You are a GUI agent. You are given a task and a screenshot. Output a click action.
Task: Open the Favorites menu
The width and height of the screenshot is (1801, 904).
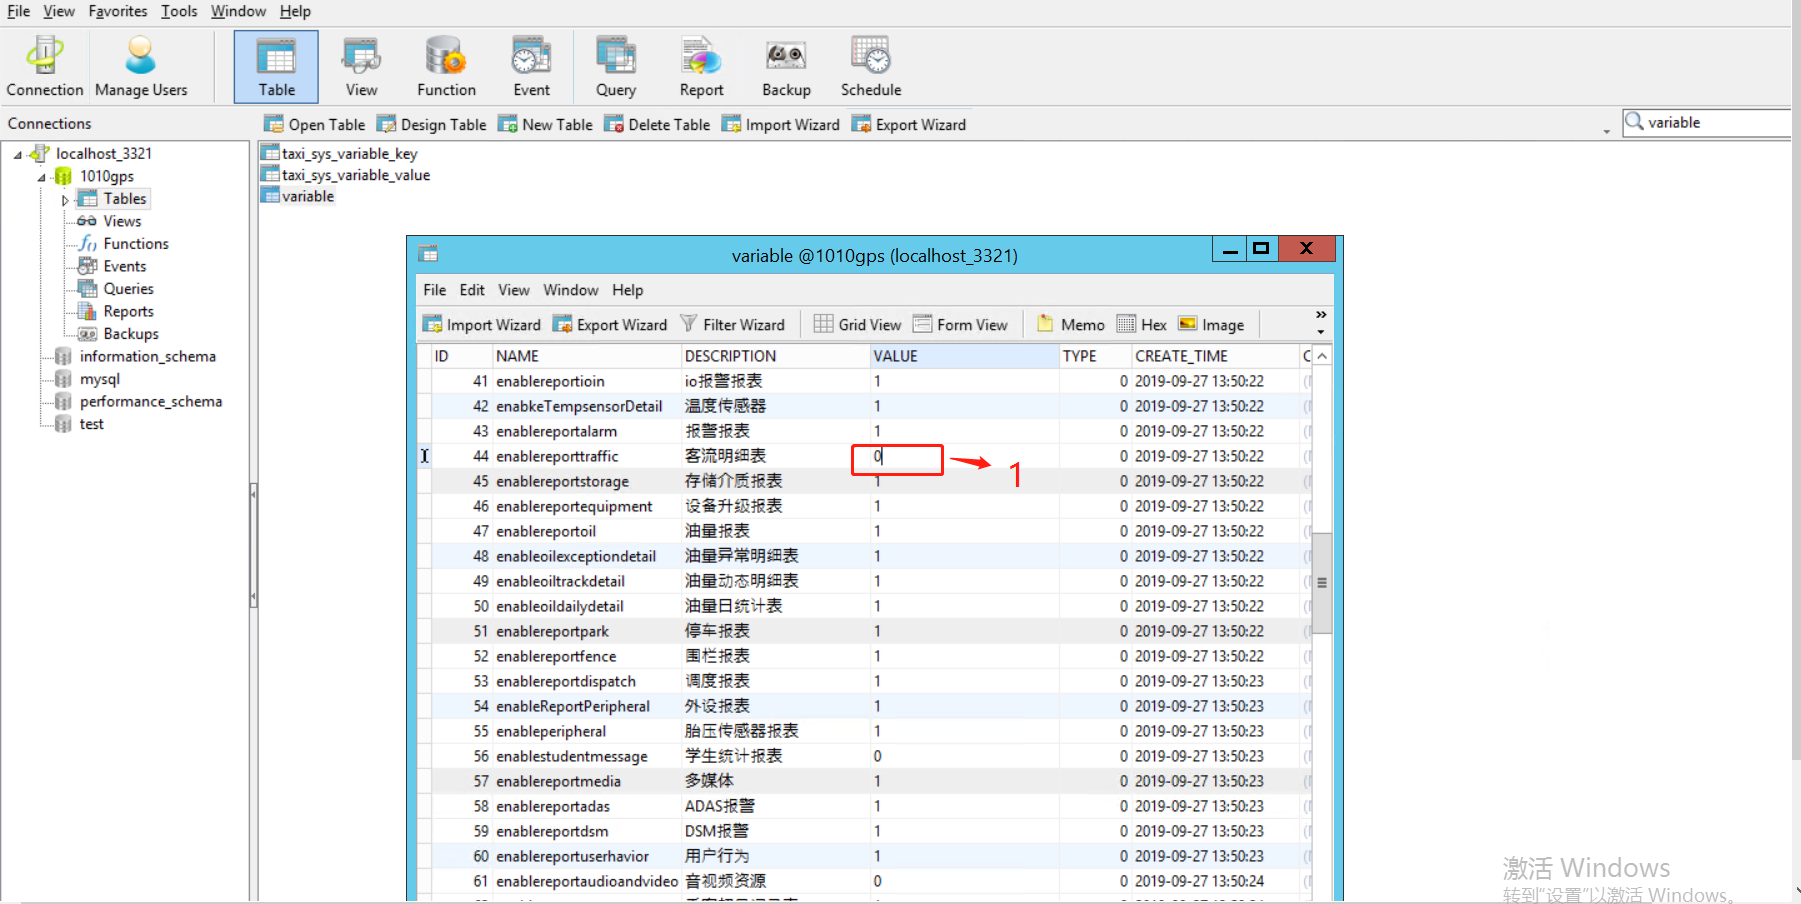pyautogui.click(x=118, y=11)
